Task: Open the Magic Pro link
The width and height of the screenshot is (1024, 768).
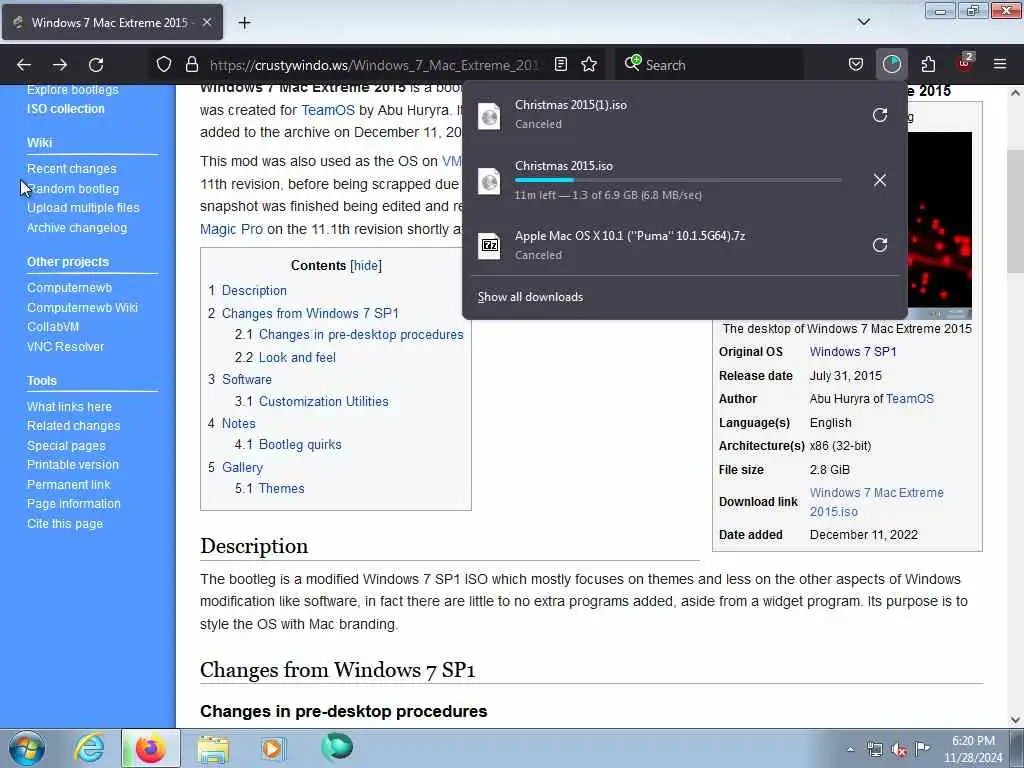Action: [x=231, y=229]
